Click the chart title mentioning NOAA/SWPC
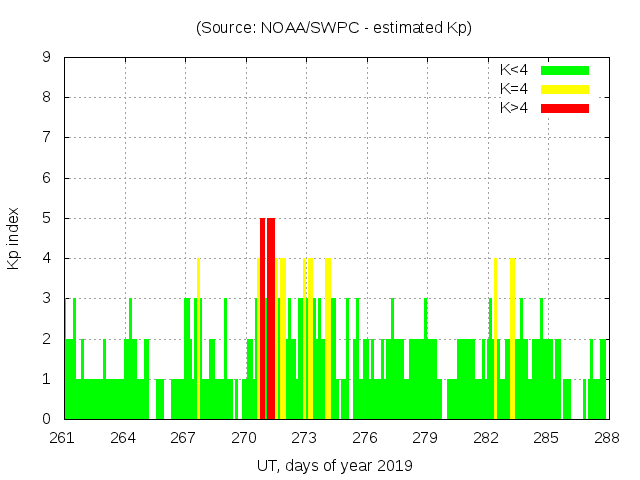640x480 pixels. [333, 28]
